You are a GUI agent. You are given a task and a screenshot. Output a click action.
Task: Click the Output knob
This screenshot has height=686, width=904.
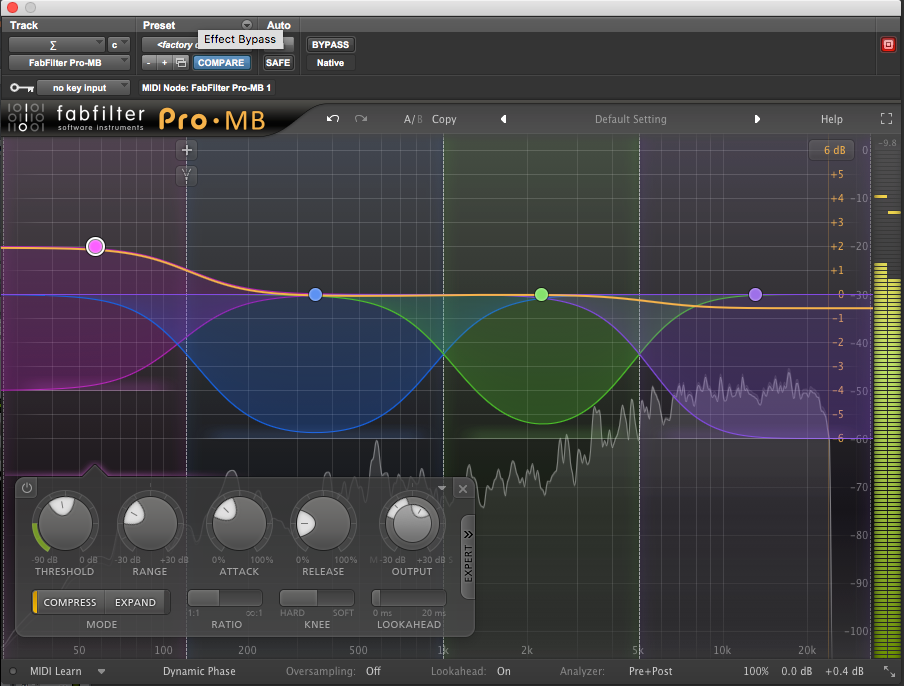pyautogui.click(x=412, y=523)
